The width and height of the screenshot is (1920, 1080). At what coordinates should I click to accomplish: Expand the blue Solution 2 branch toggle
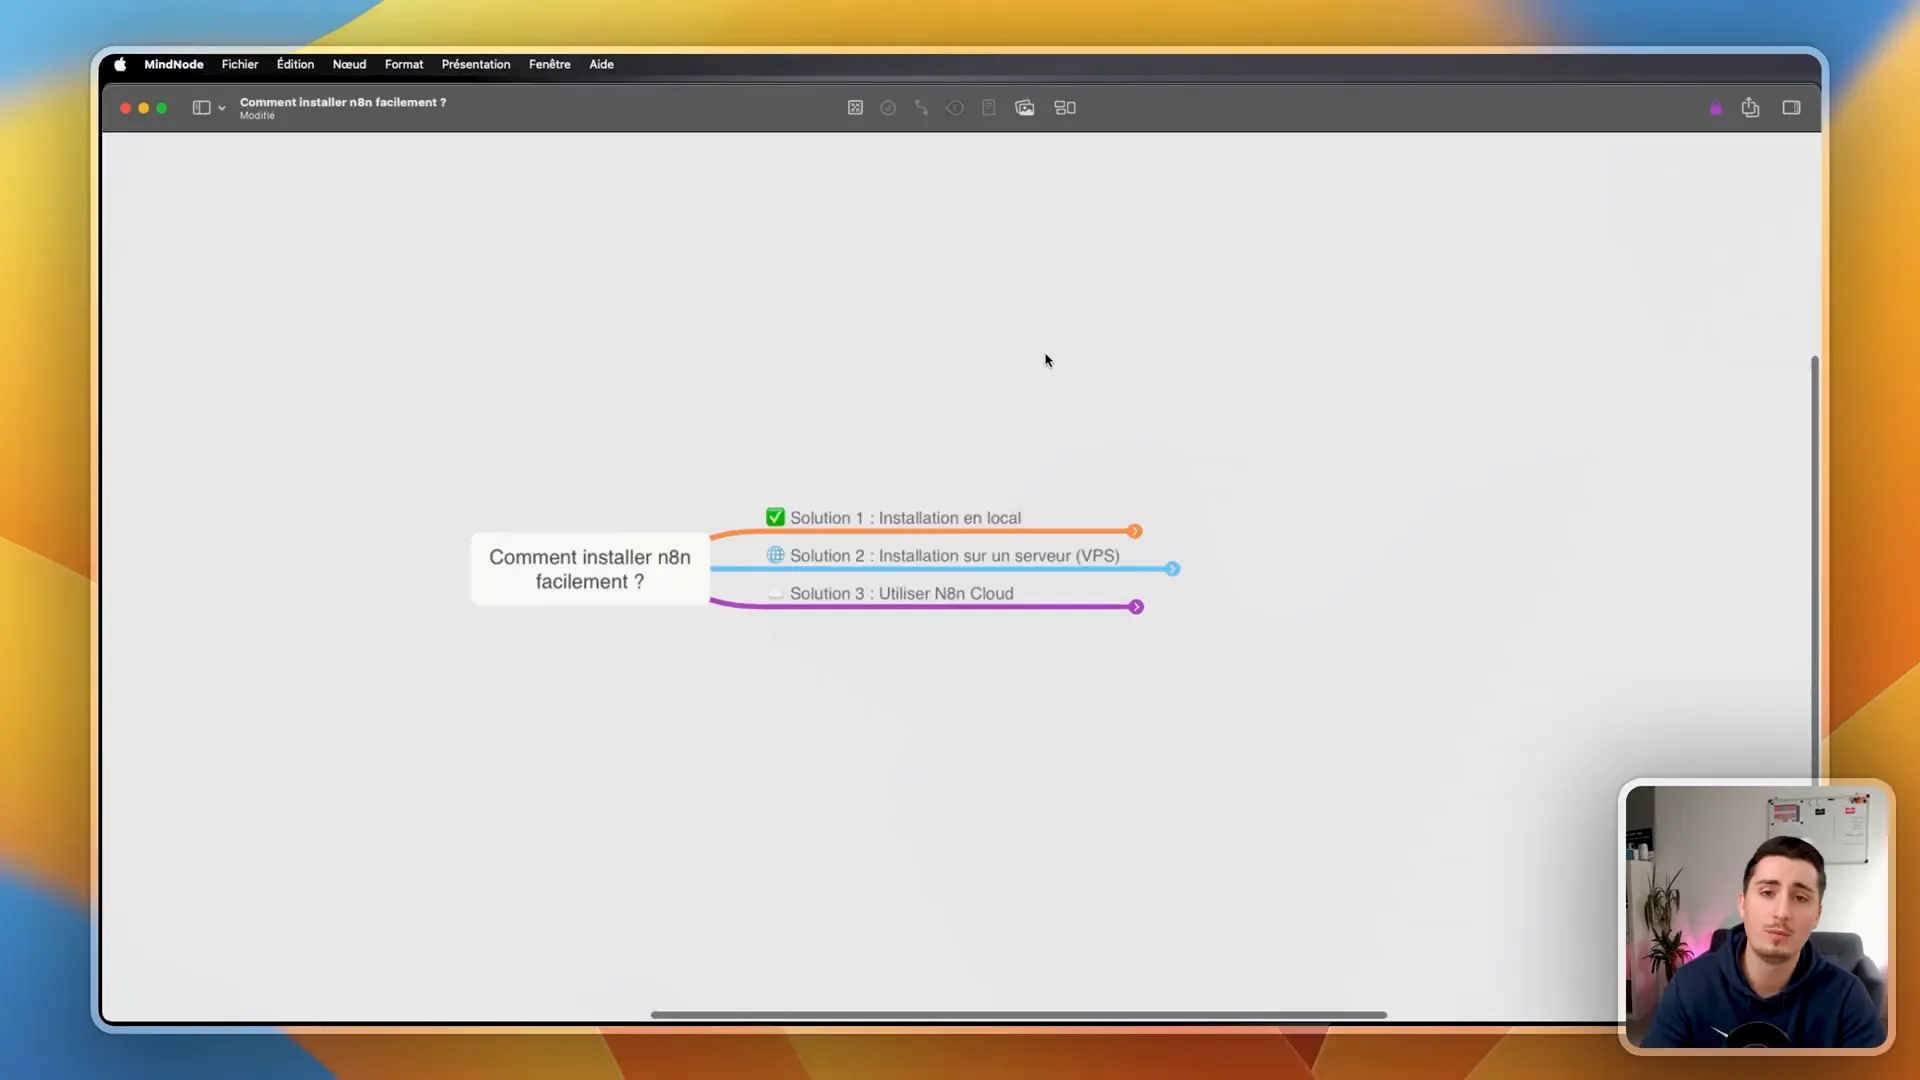point(1172,569)
